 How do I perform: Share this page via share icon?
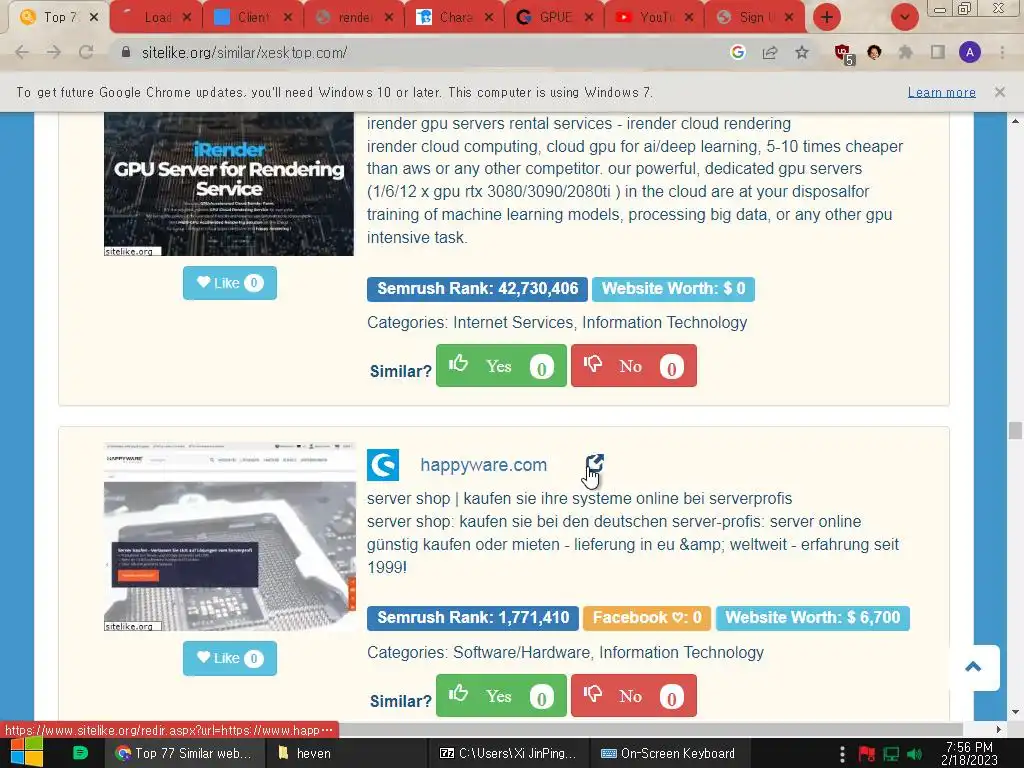click(770, 52)
